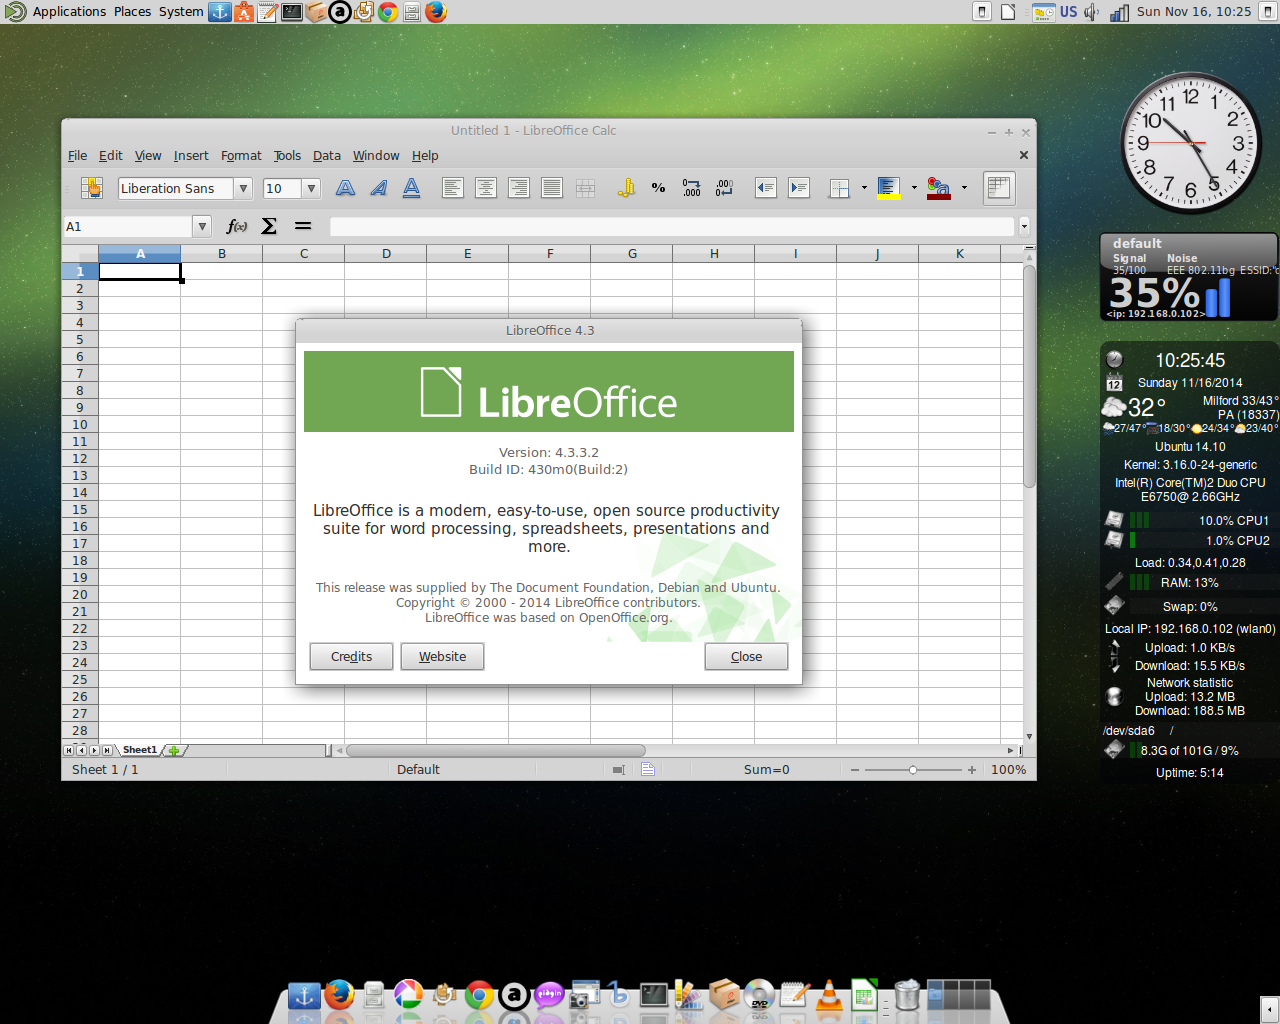The width and height of the screenshot is (1280, 1024).
Task: Expand the formula input line
Action: [x=1024, y=226]
